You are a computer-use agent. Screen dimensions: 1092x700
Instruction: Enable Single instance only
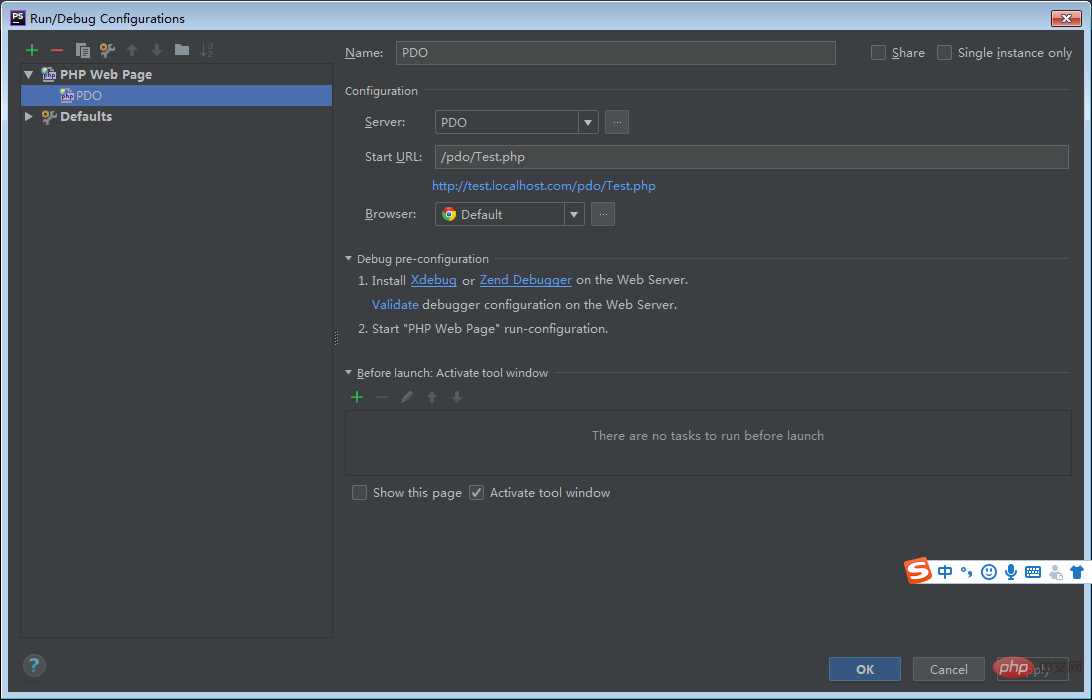(944, 52)
